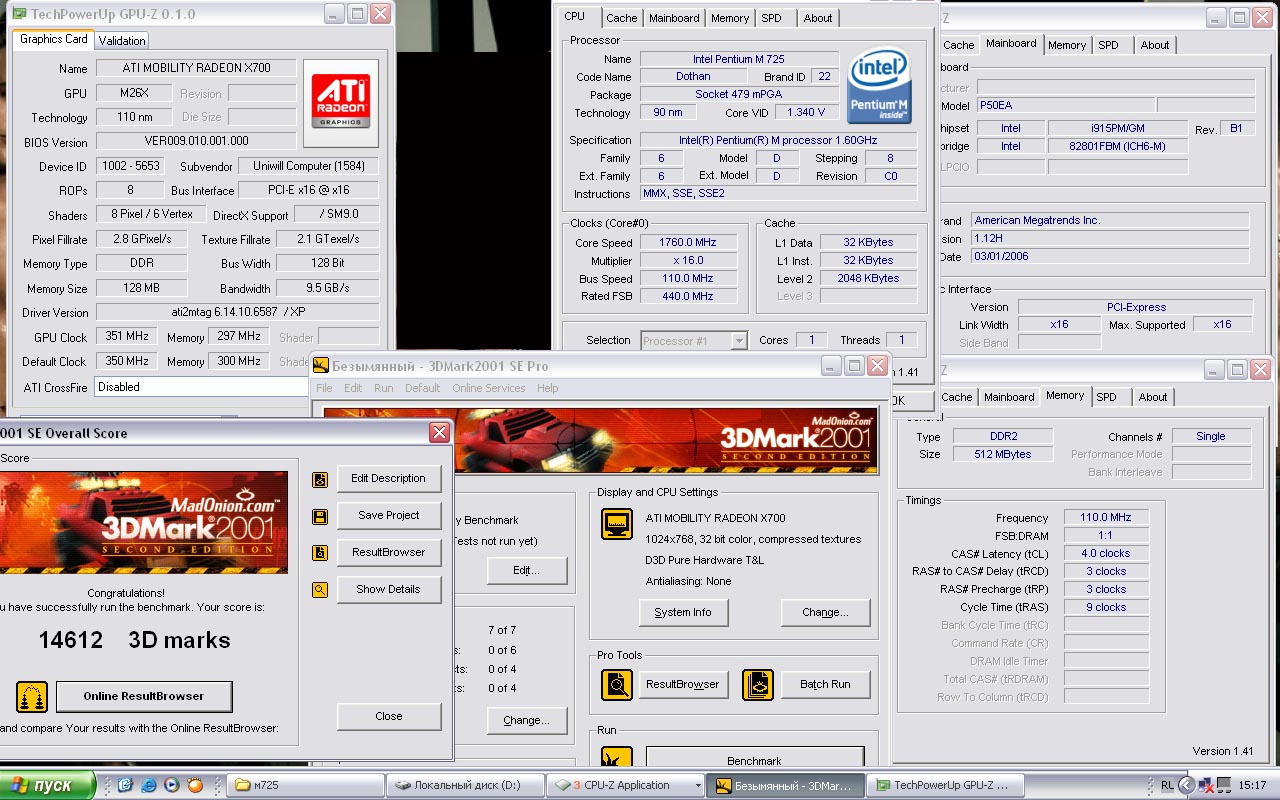Click the network tray icon with red X
The width and height of the screenshot is (1280, 800).
click(x=1206, y=786)
